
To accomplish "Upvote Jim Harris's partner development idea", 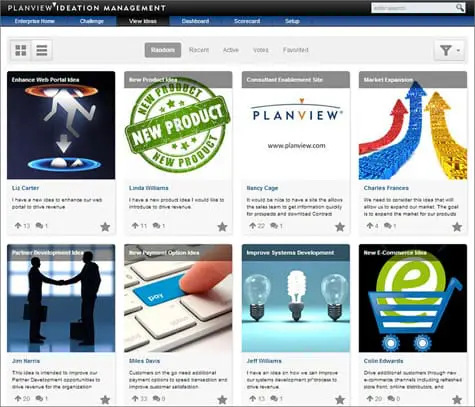I will pos(18,398).
